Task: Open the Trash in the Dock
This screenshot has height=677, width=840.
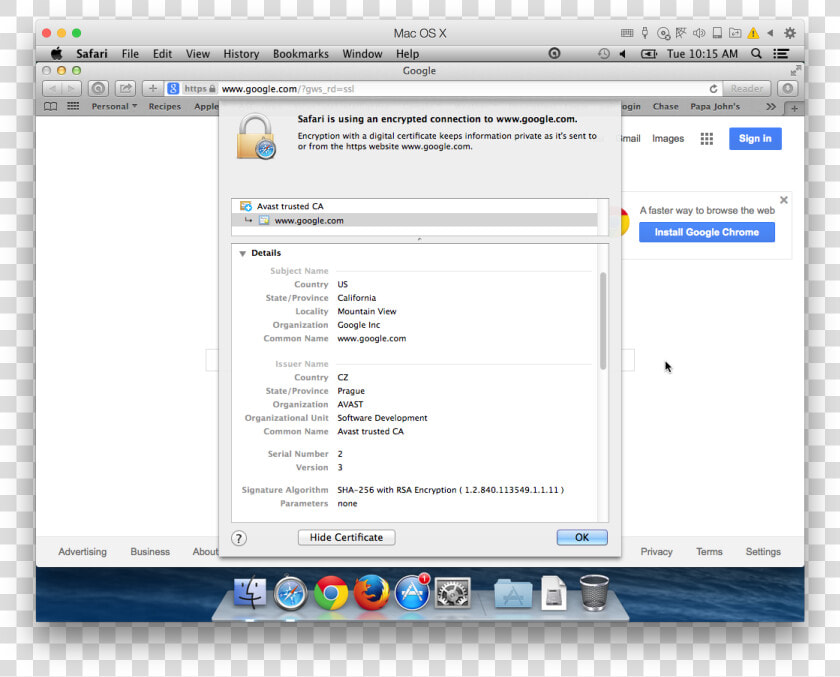Action: click(x=594, y=592)
